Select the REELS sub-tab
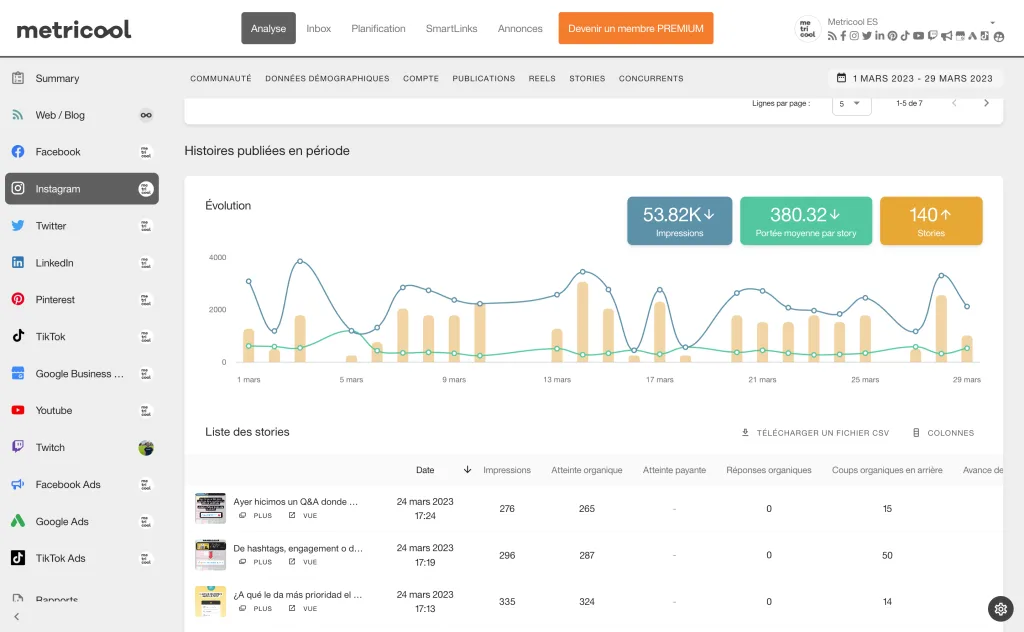Viewport: 1024px width, 632px height. pos(542,78)
